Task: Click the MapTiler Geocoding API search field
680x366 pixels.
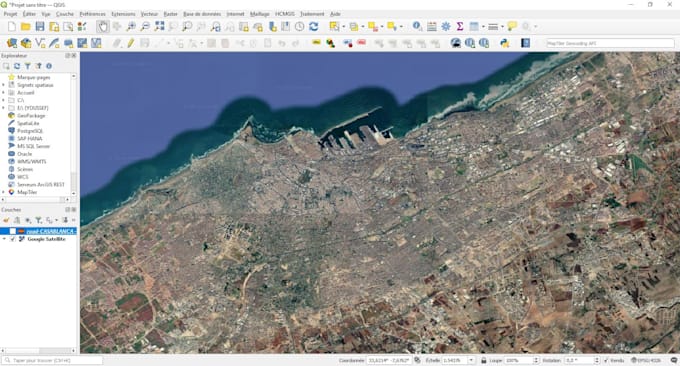Action: click(x=610, y=43)
